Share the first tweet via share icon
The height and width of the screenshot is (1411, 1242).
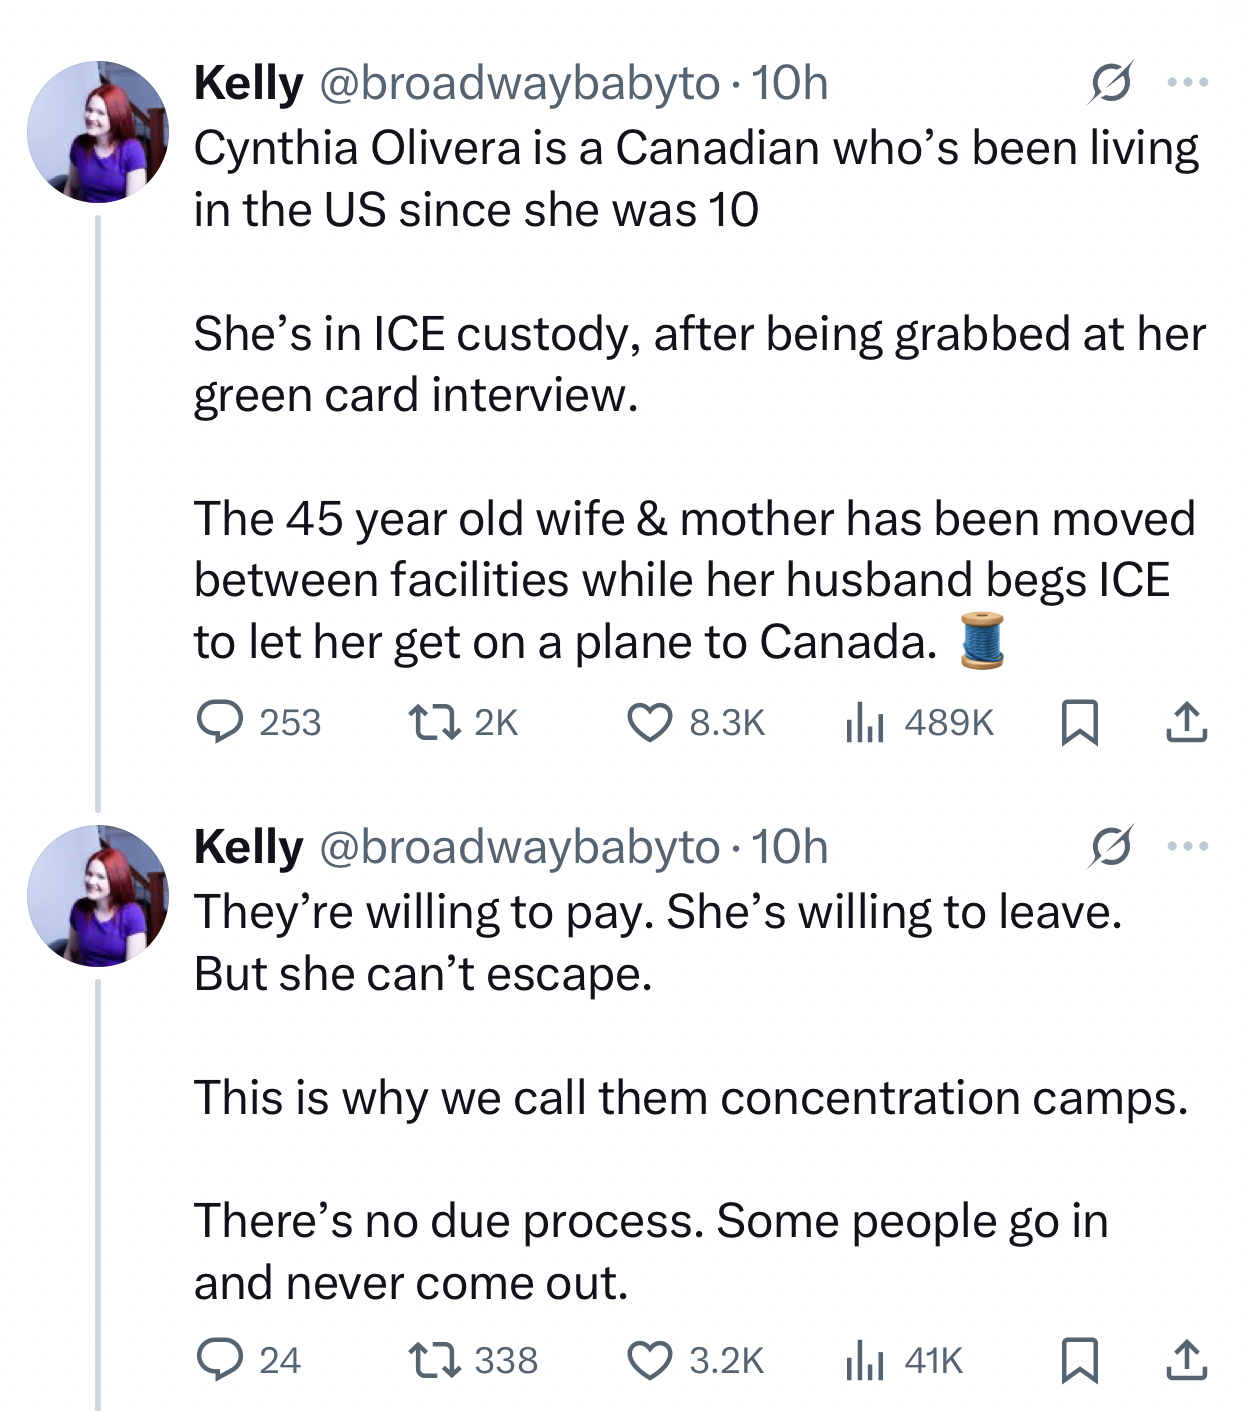(x=1186, y=722)
